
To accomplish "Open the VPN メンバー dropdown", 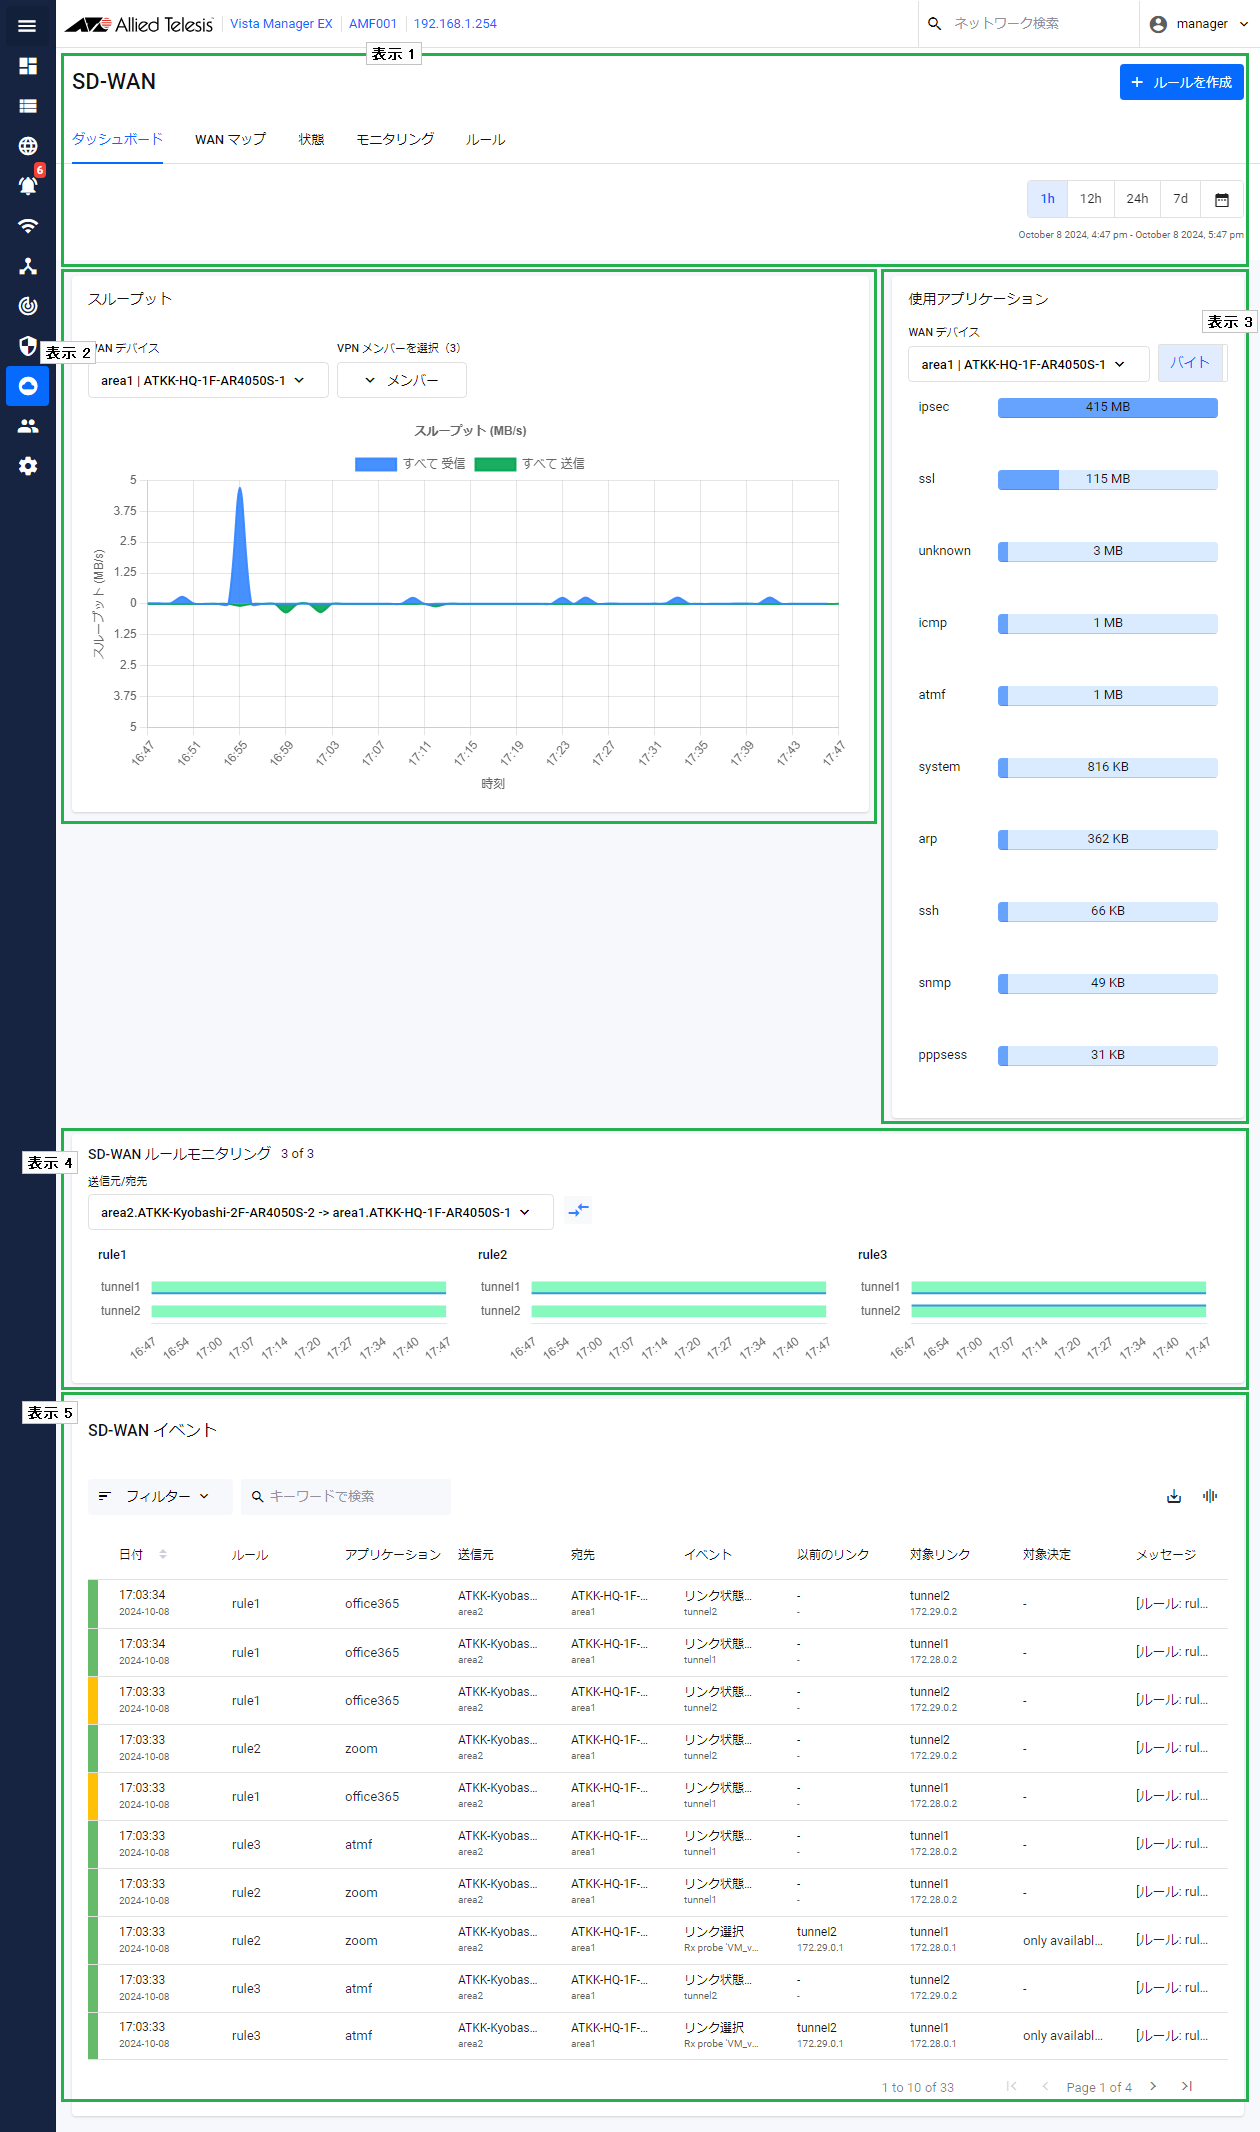I will click(401, 380).
